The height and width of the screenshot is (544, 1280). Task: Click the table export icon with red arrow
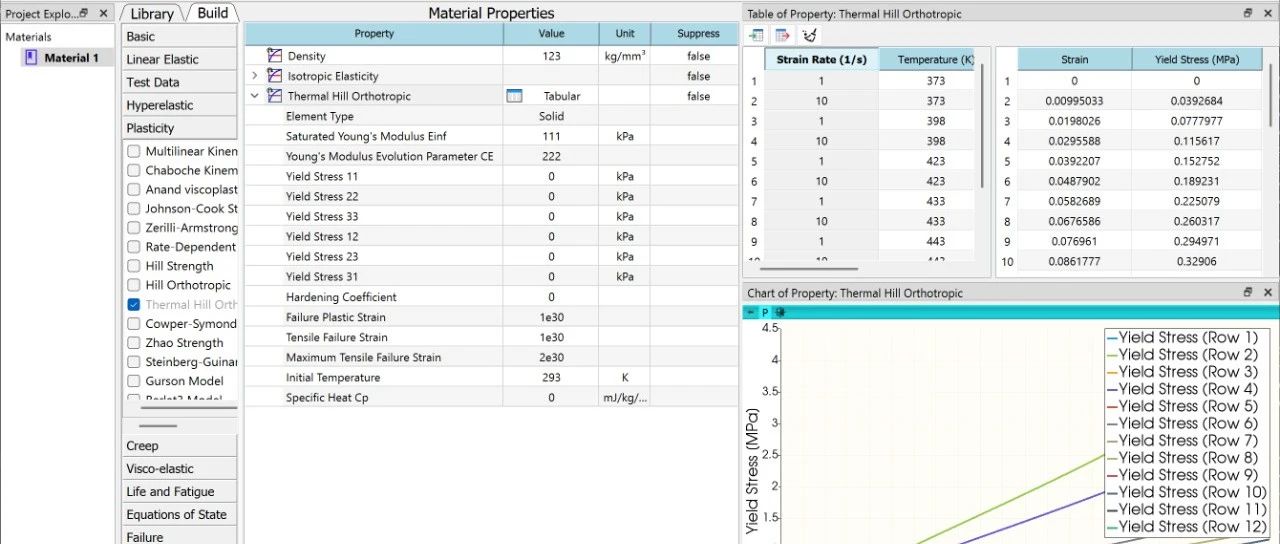pyautogui.click(x=783, y=35)
